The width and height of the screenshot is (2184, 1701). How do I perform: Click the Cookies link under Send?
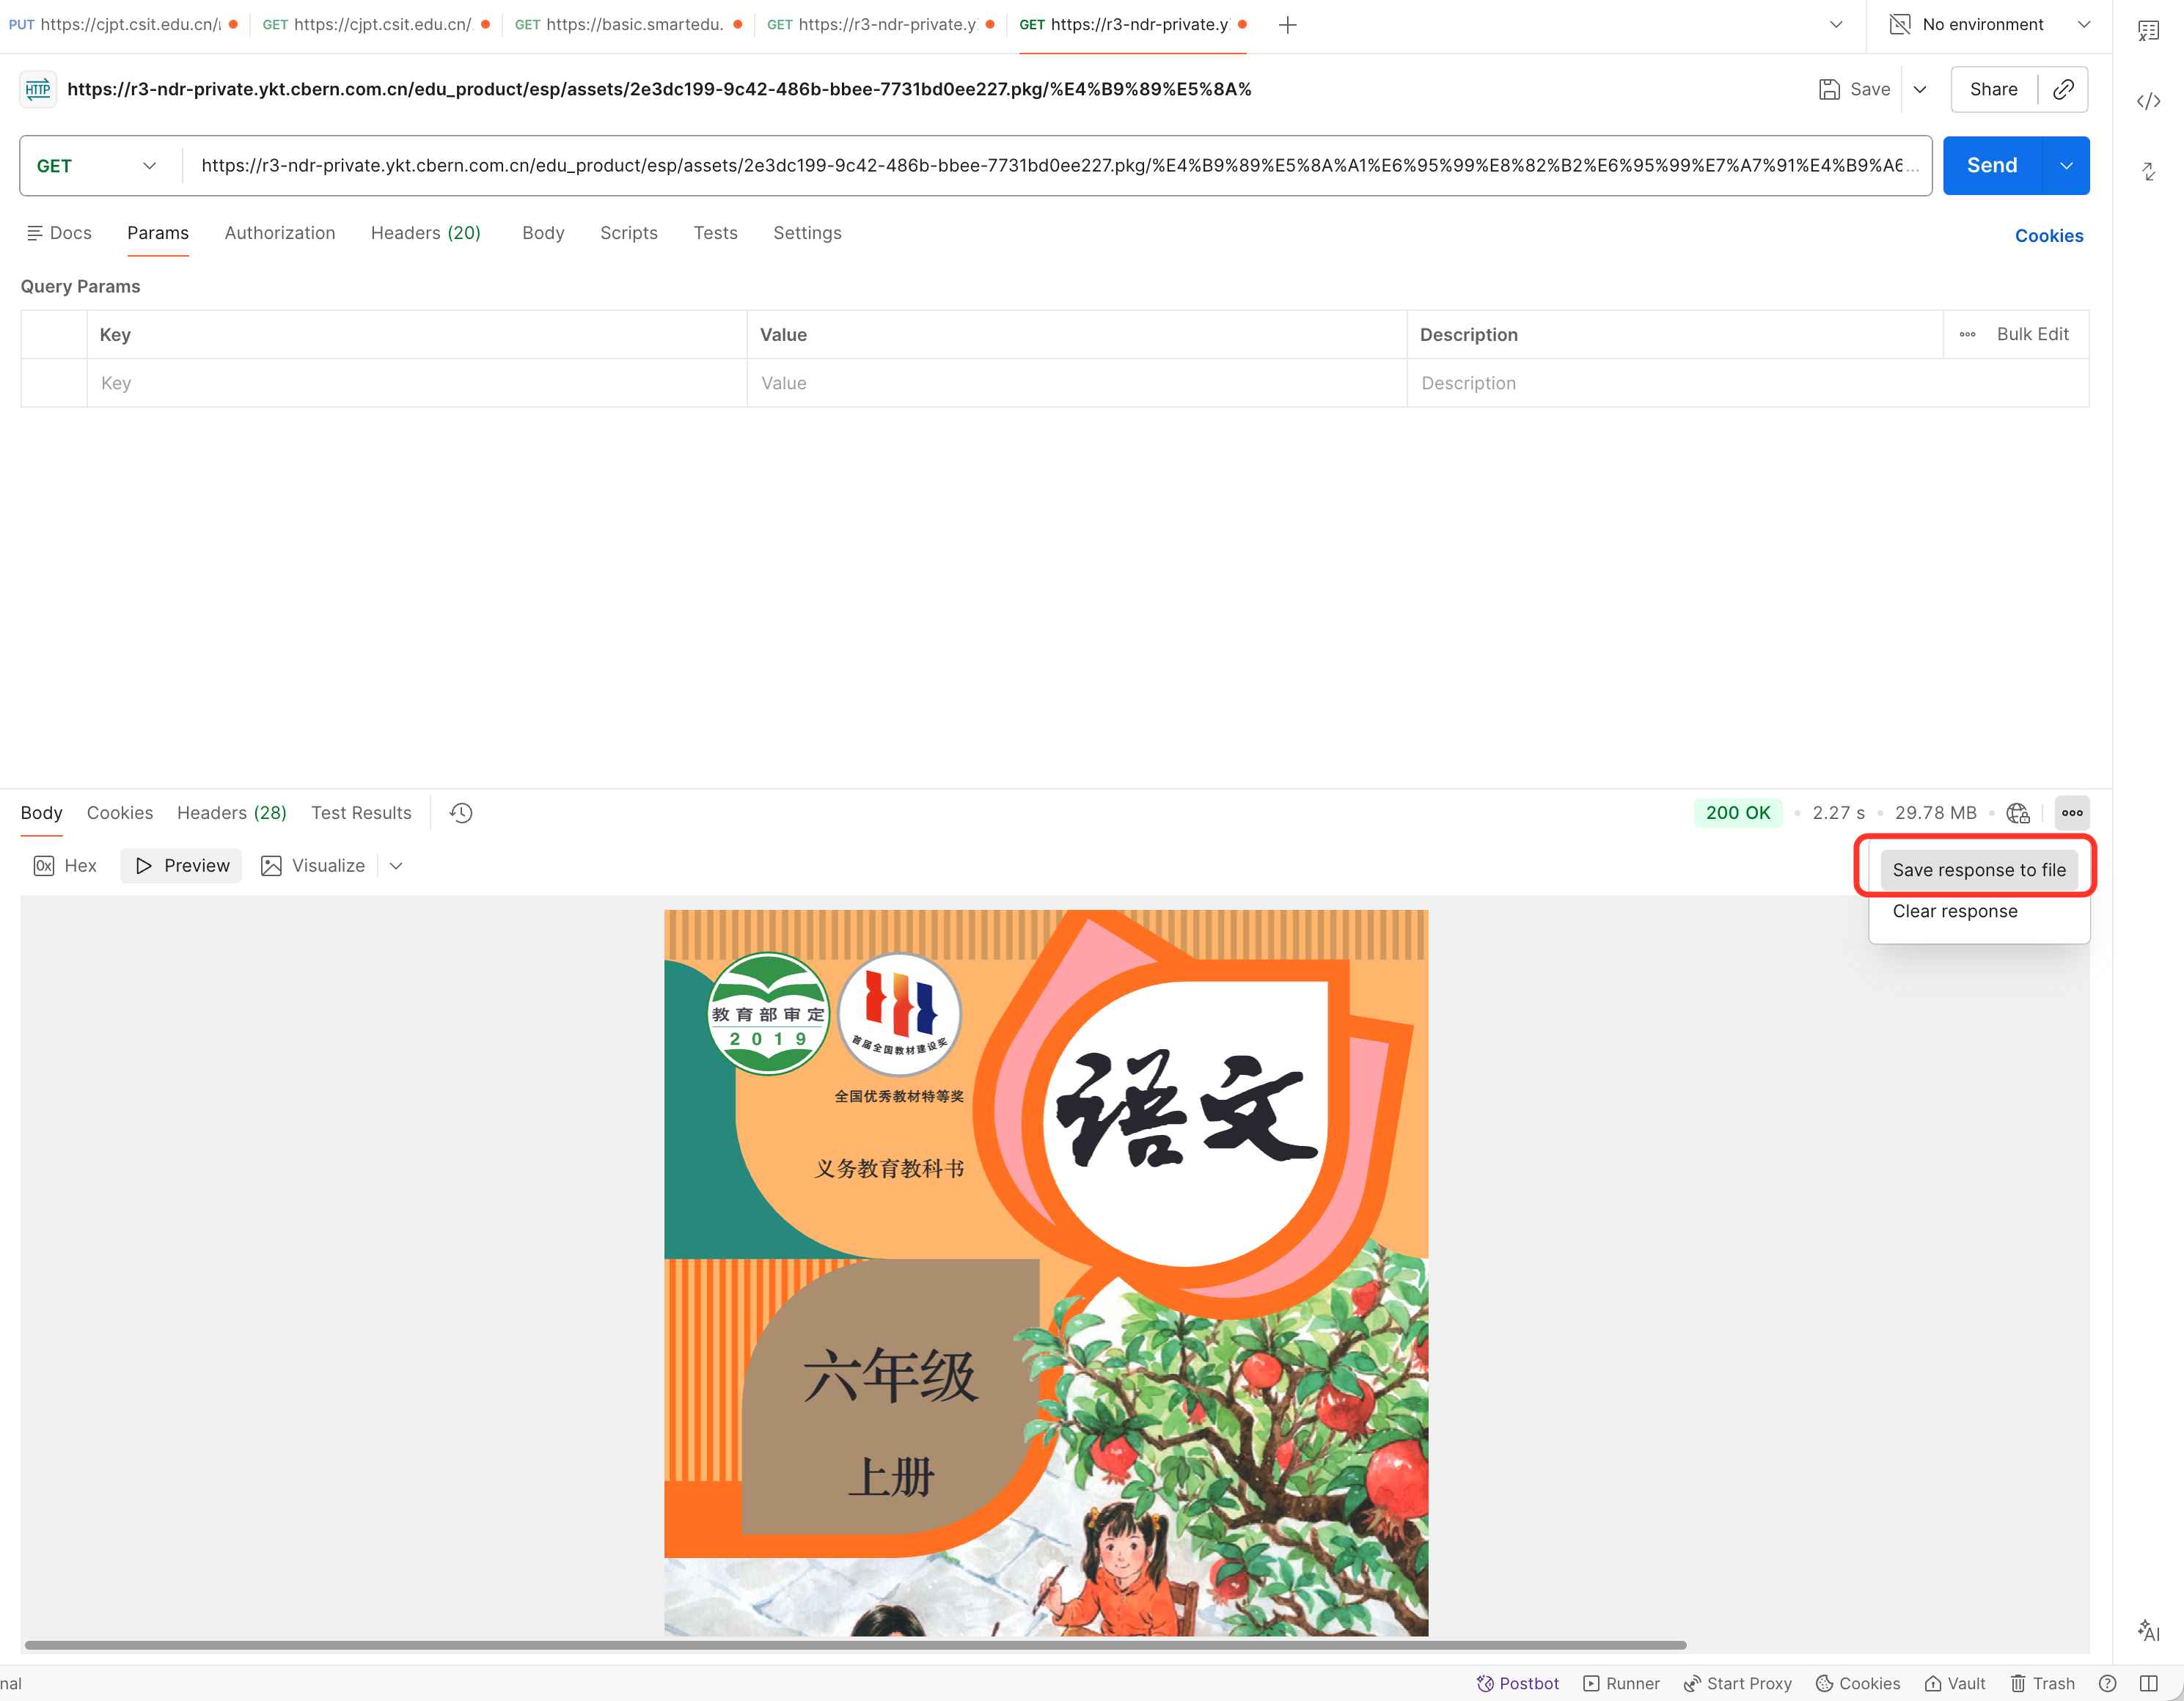[x=2049, y=236]
